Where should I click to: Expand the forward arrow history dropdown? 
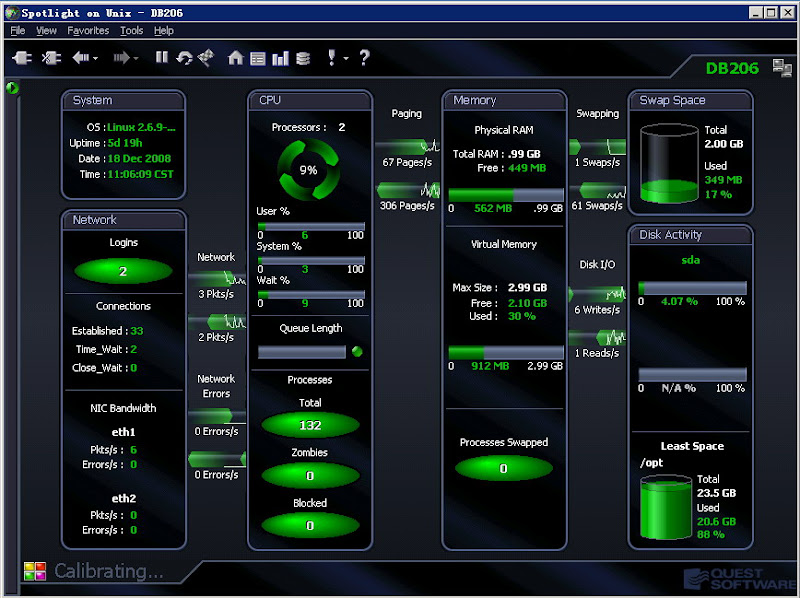(x=135, y=58)
